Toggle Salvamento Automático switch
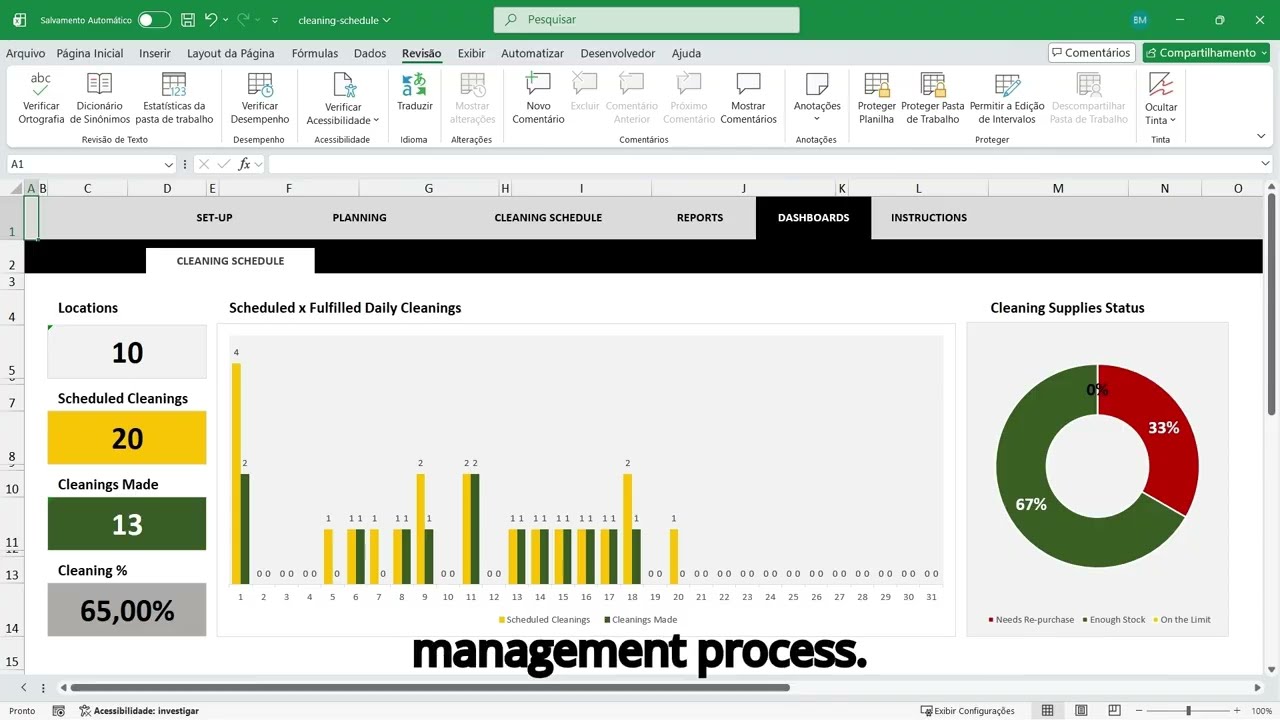The image size is (1280, 720). coord(153,20)
